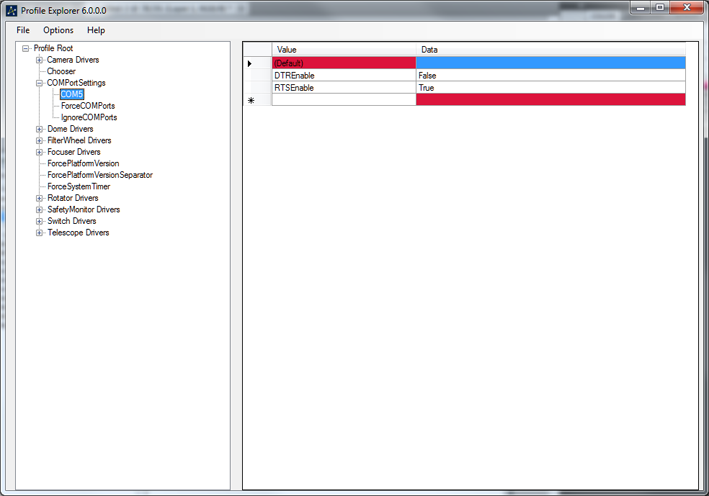Collapse the COMPortSettings node

click(39, 83)
